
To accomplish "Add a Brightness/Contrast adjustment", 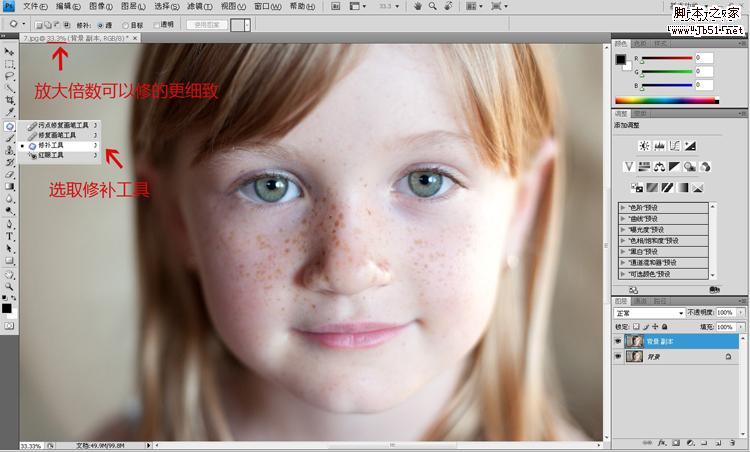I will 644,146.
